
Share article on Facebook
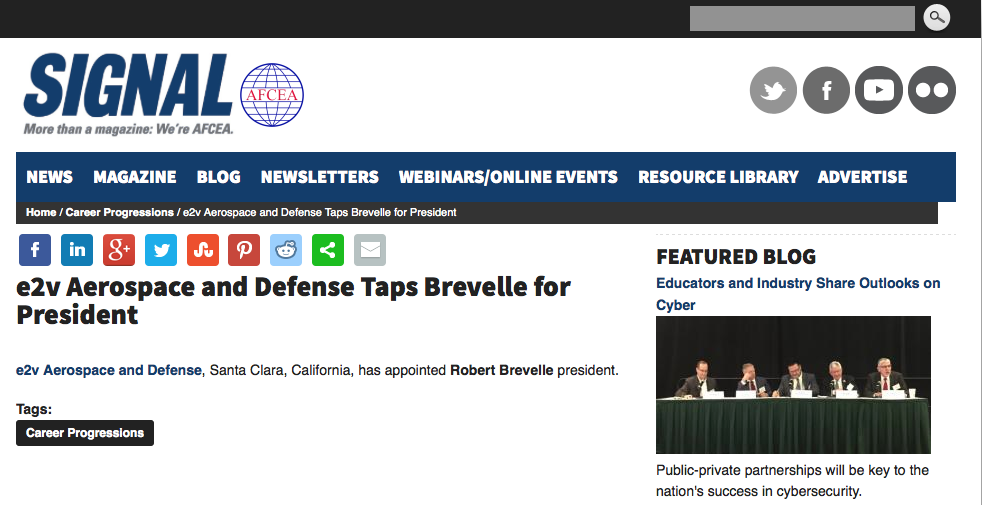point(35,250)
